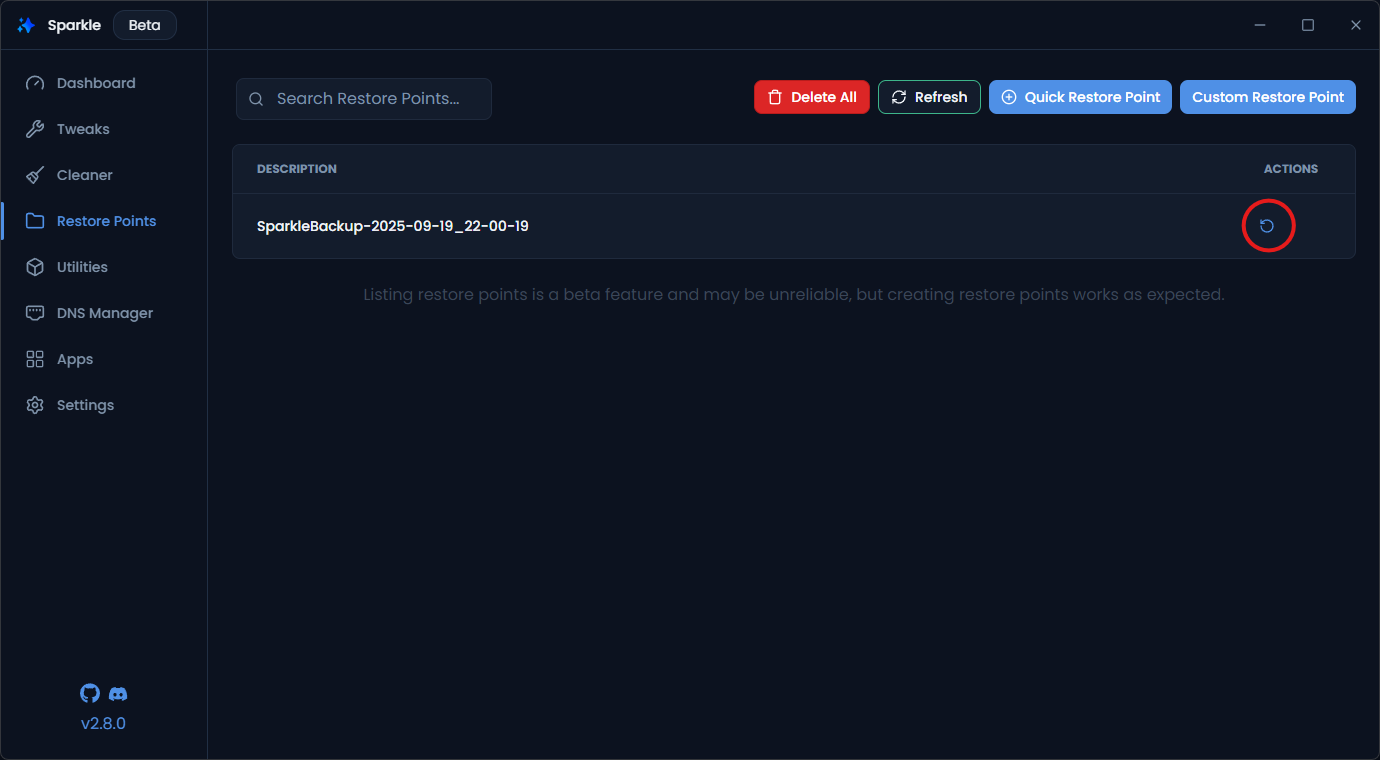
Task: Go to the Apps section
Action: point(75,359)
